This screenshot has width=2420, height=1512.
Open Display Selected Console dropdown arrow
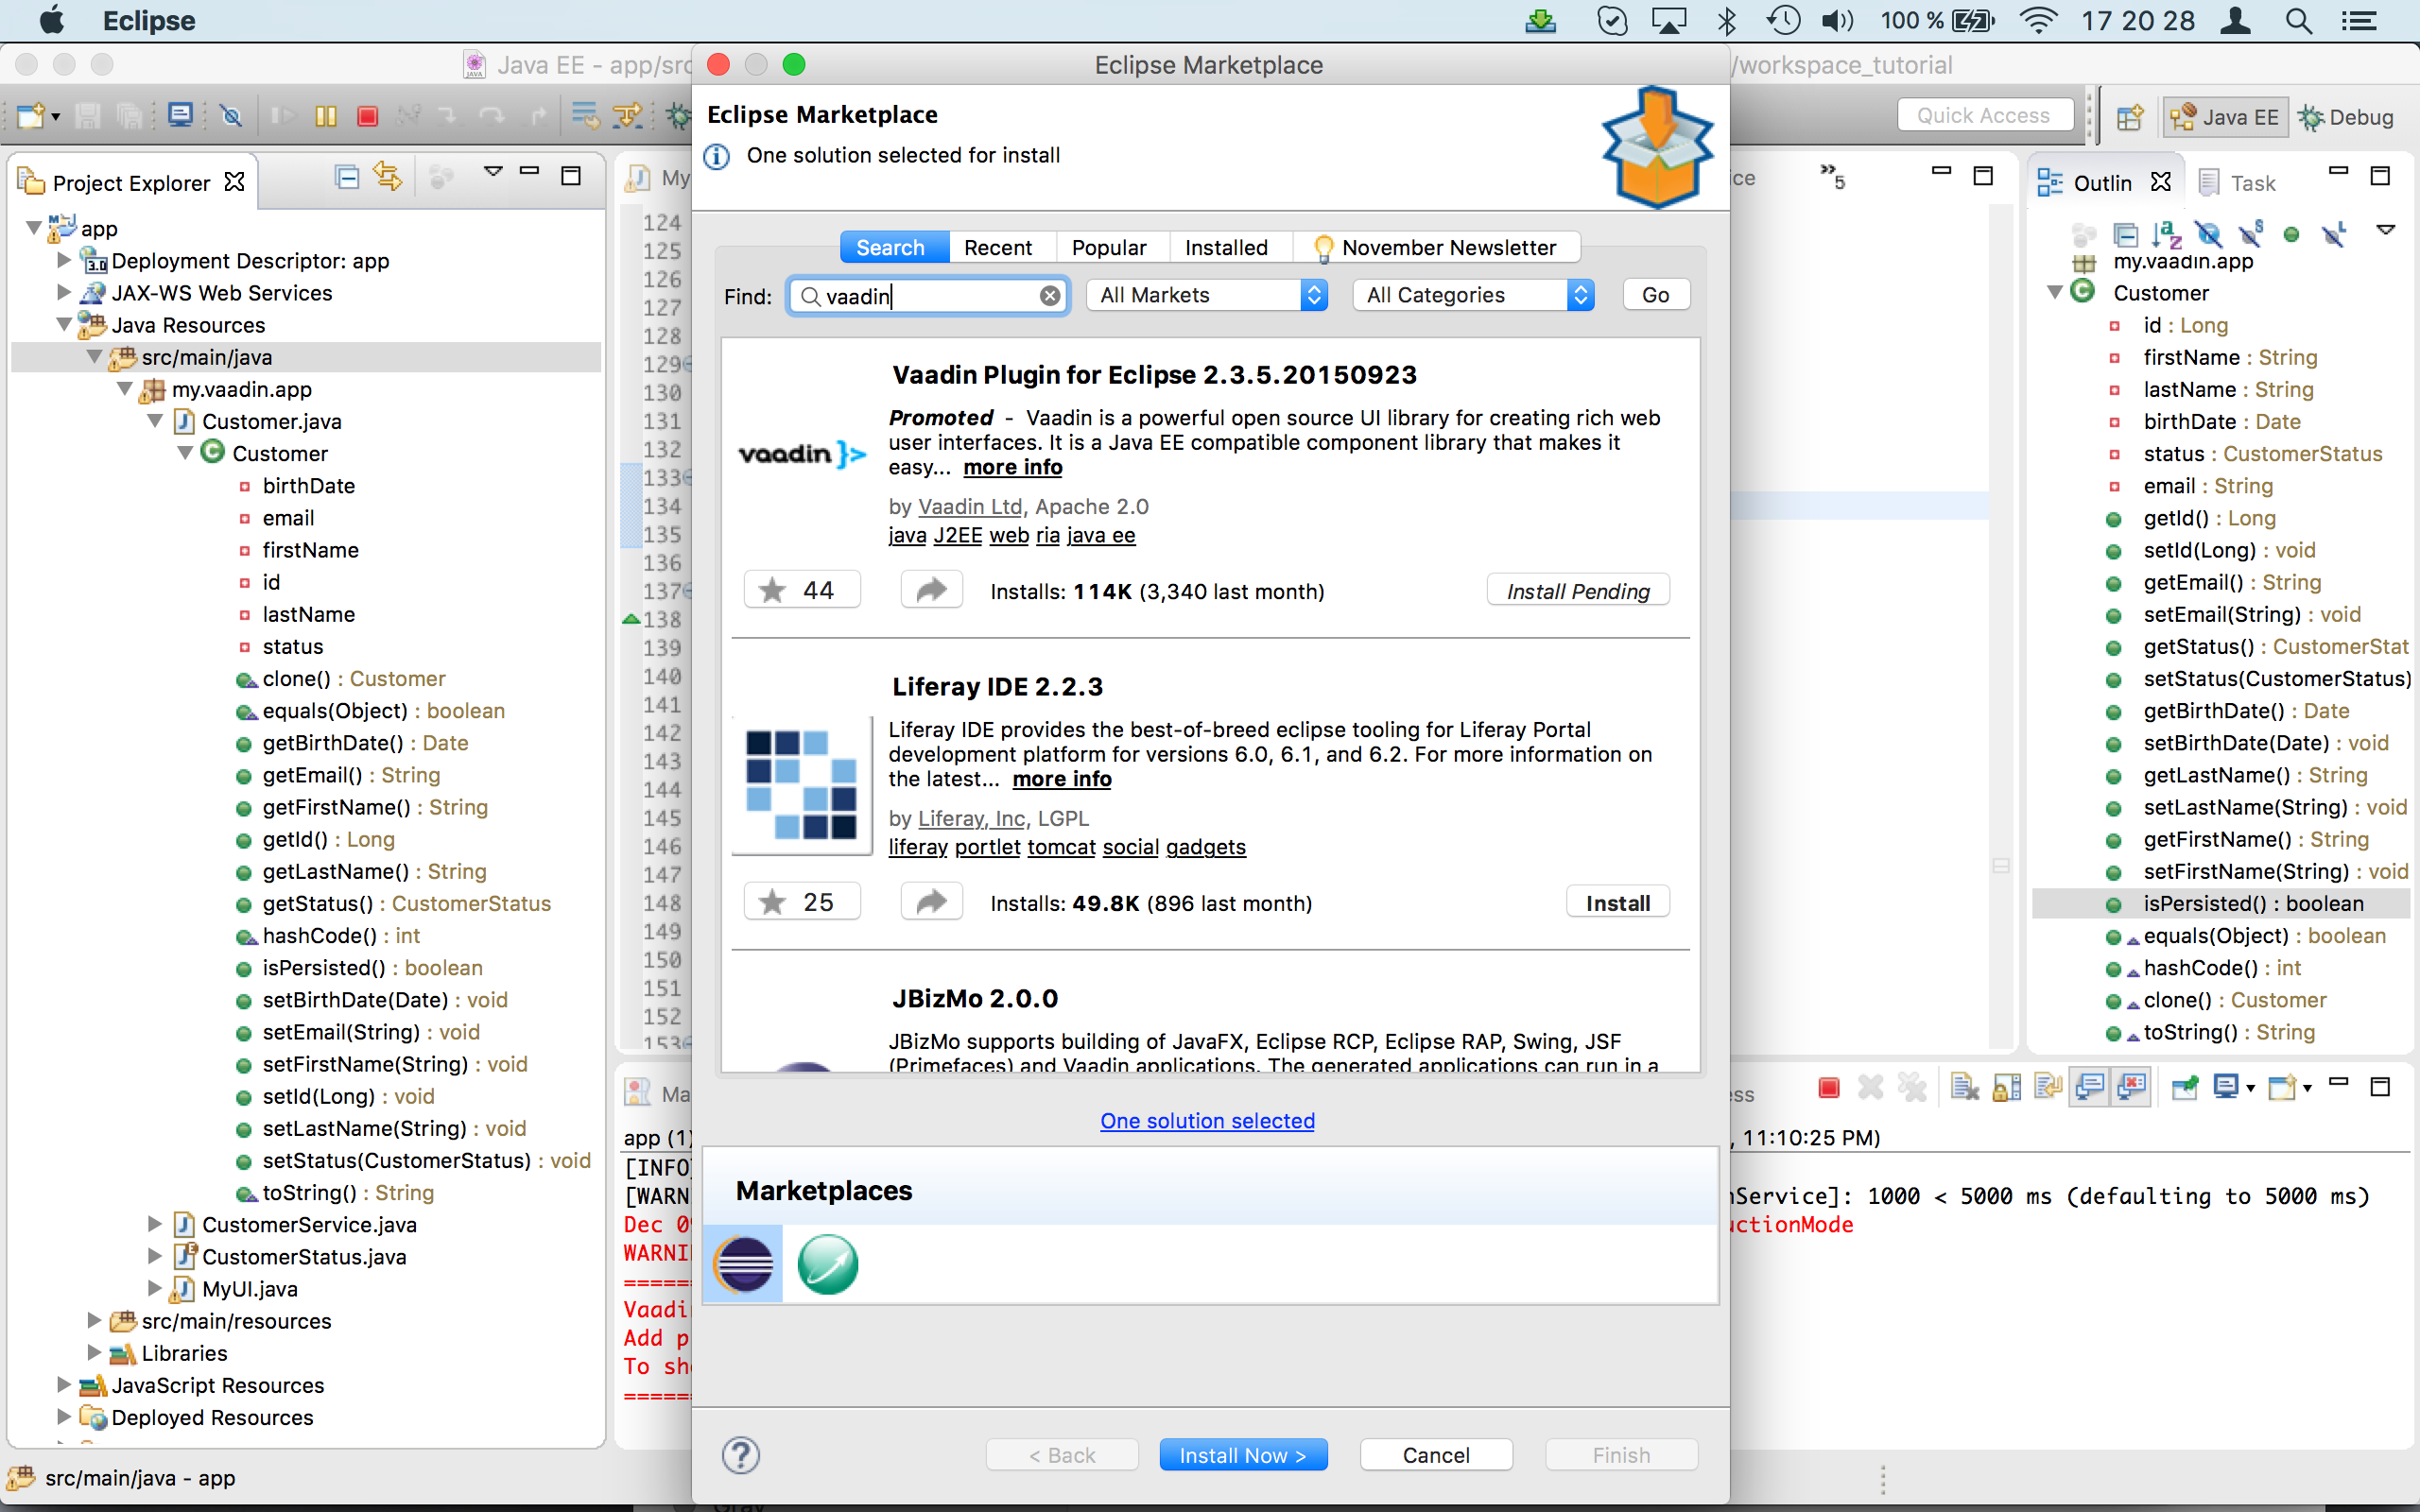(x=2251, y=1088)
